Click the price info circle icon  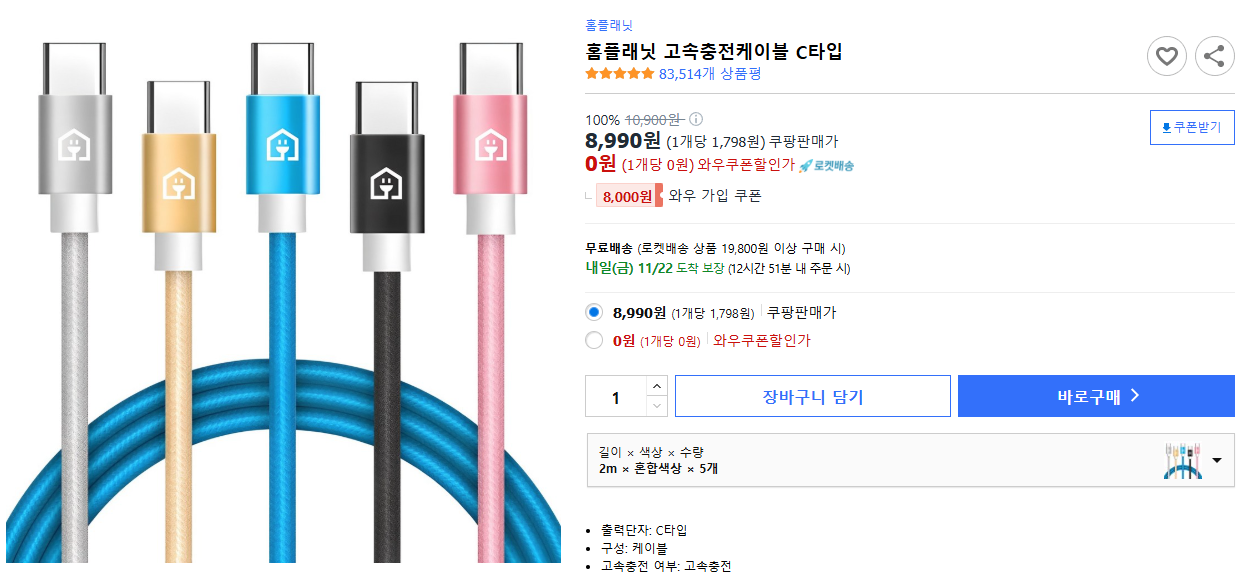696,119
